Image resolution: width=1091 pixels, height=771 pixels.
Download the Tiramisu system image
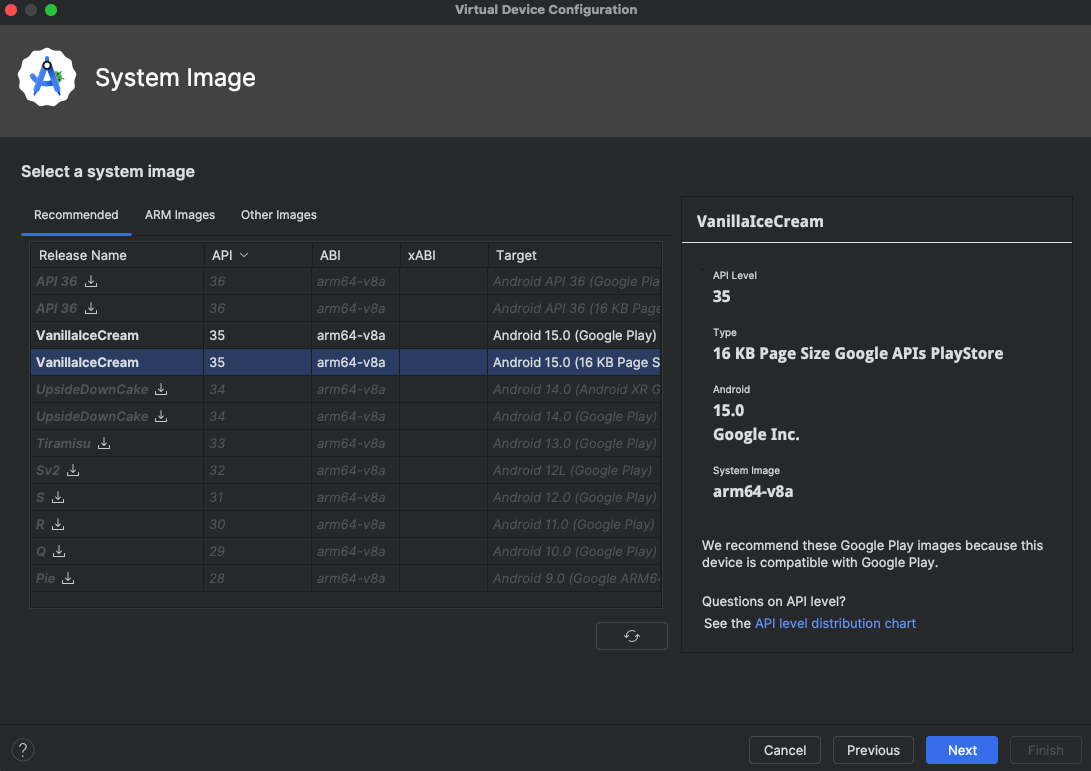pyautogui.click(x=104, y=443)
